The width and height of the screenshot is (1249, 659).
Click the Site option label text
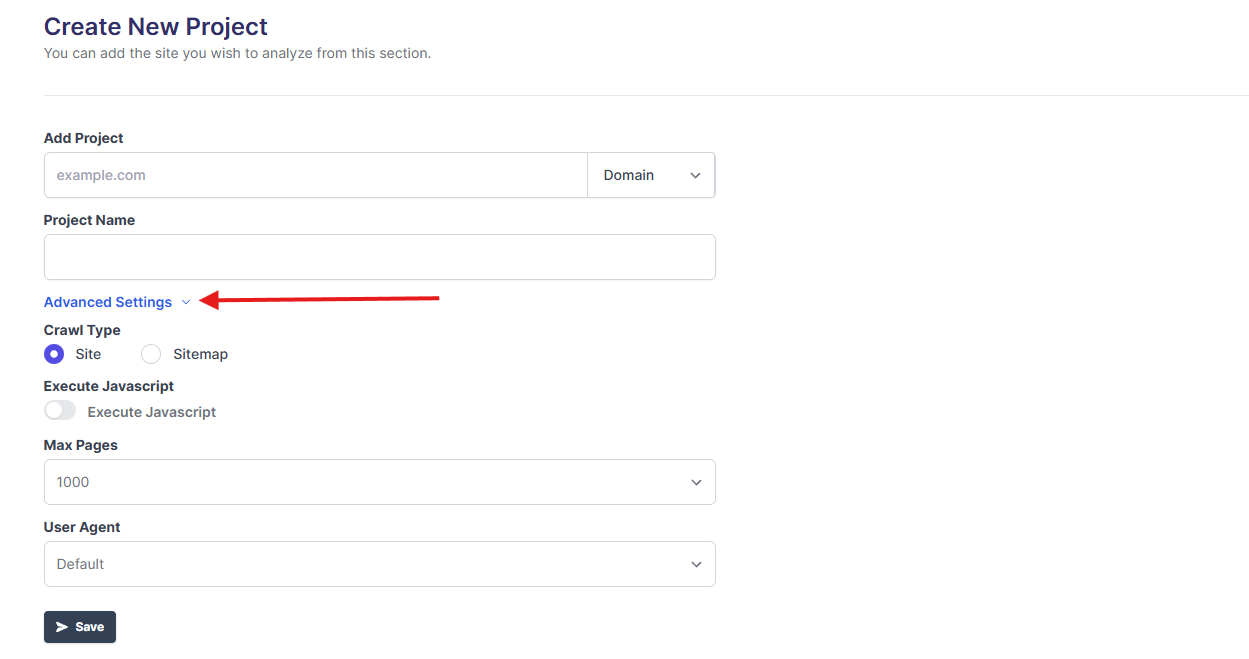88,354
